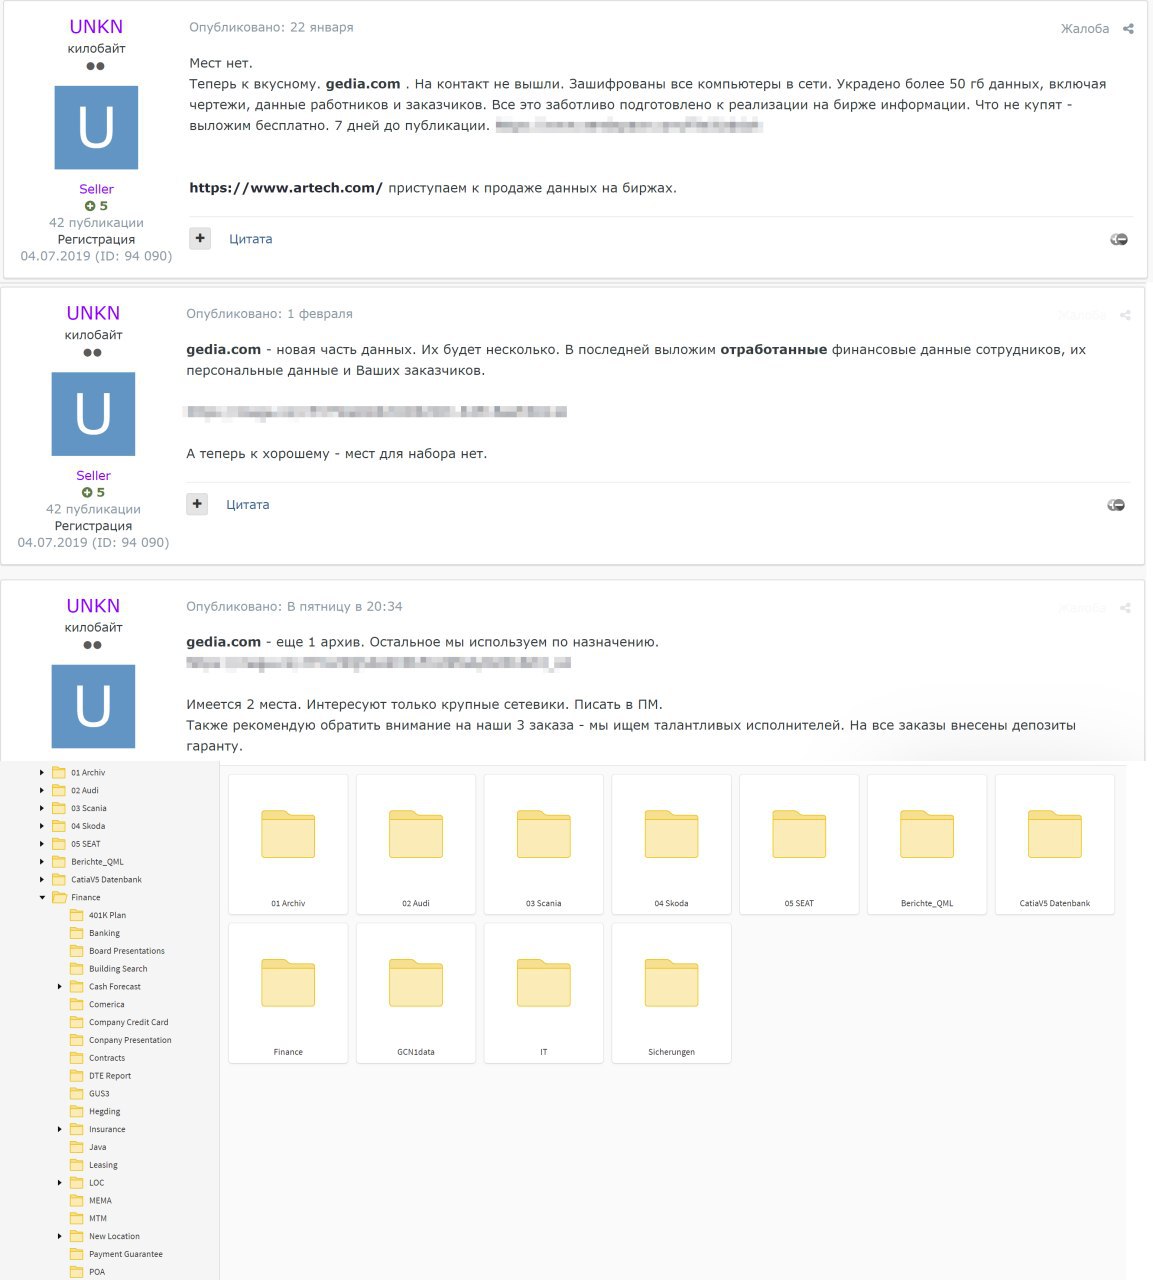Click the Leasing folder icon in tree

[77, 1165]
